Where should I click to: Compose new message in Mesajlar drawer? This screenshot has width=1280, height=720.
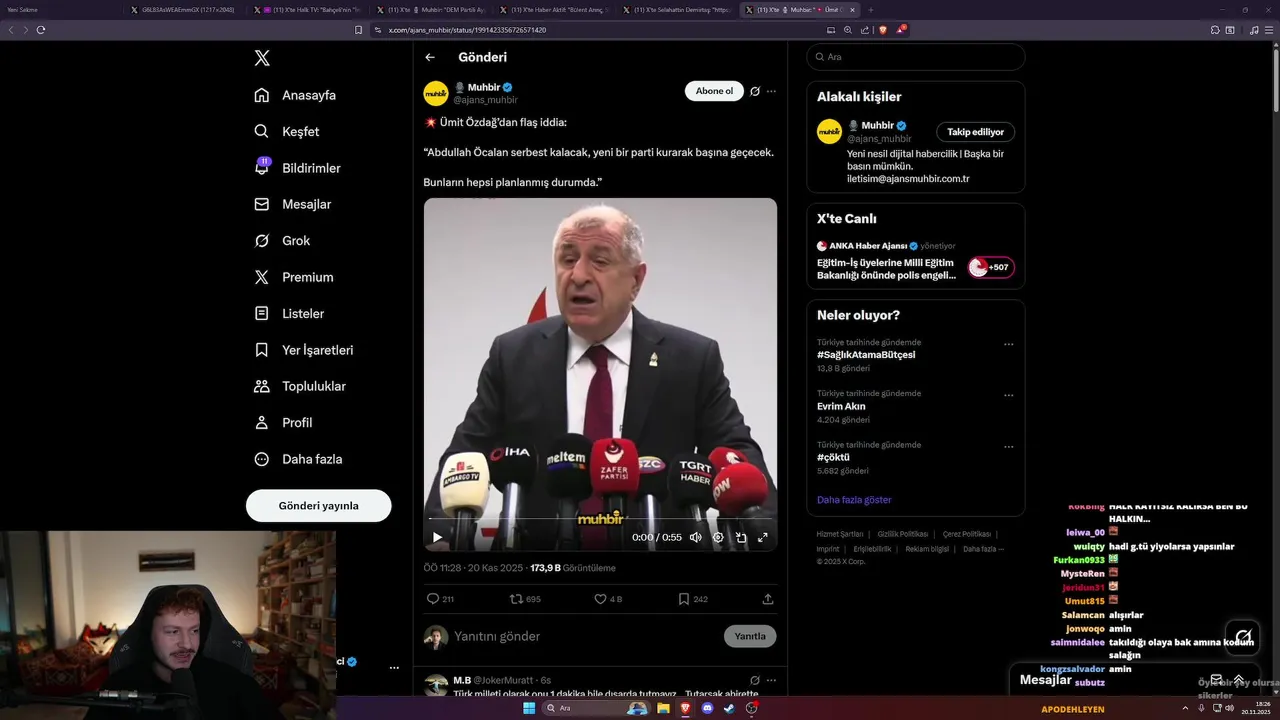click(1216, 680)
